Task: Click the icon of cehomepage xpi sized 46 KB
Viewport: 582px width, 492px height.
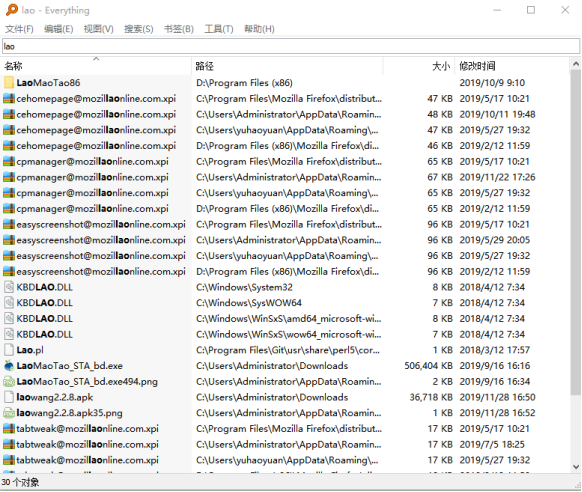Action: [9, 146]
